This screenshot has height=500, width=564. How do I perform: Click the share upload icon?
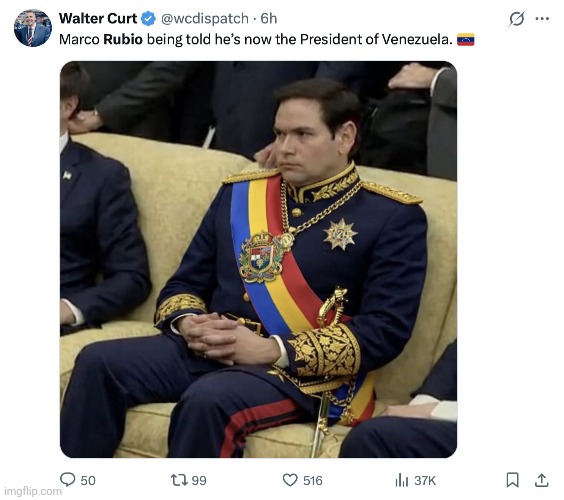[x=541, y=480]
